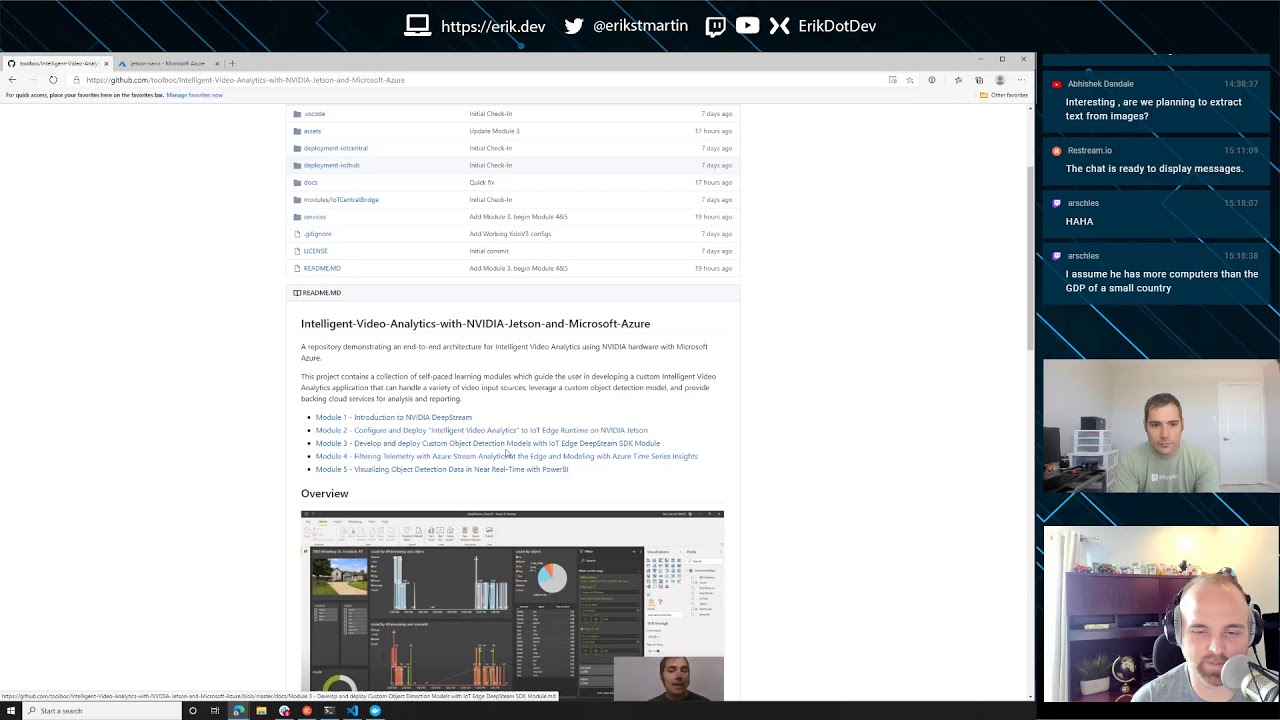Open the .gitignore file
The image size is (1280, 720).
(317, 234)
